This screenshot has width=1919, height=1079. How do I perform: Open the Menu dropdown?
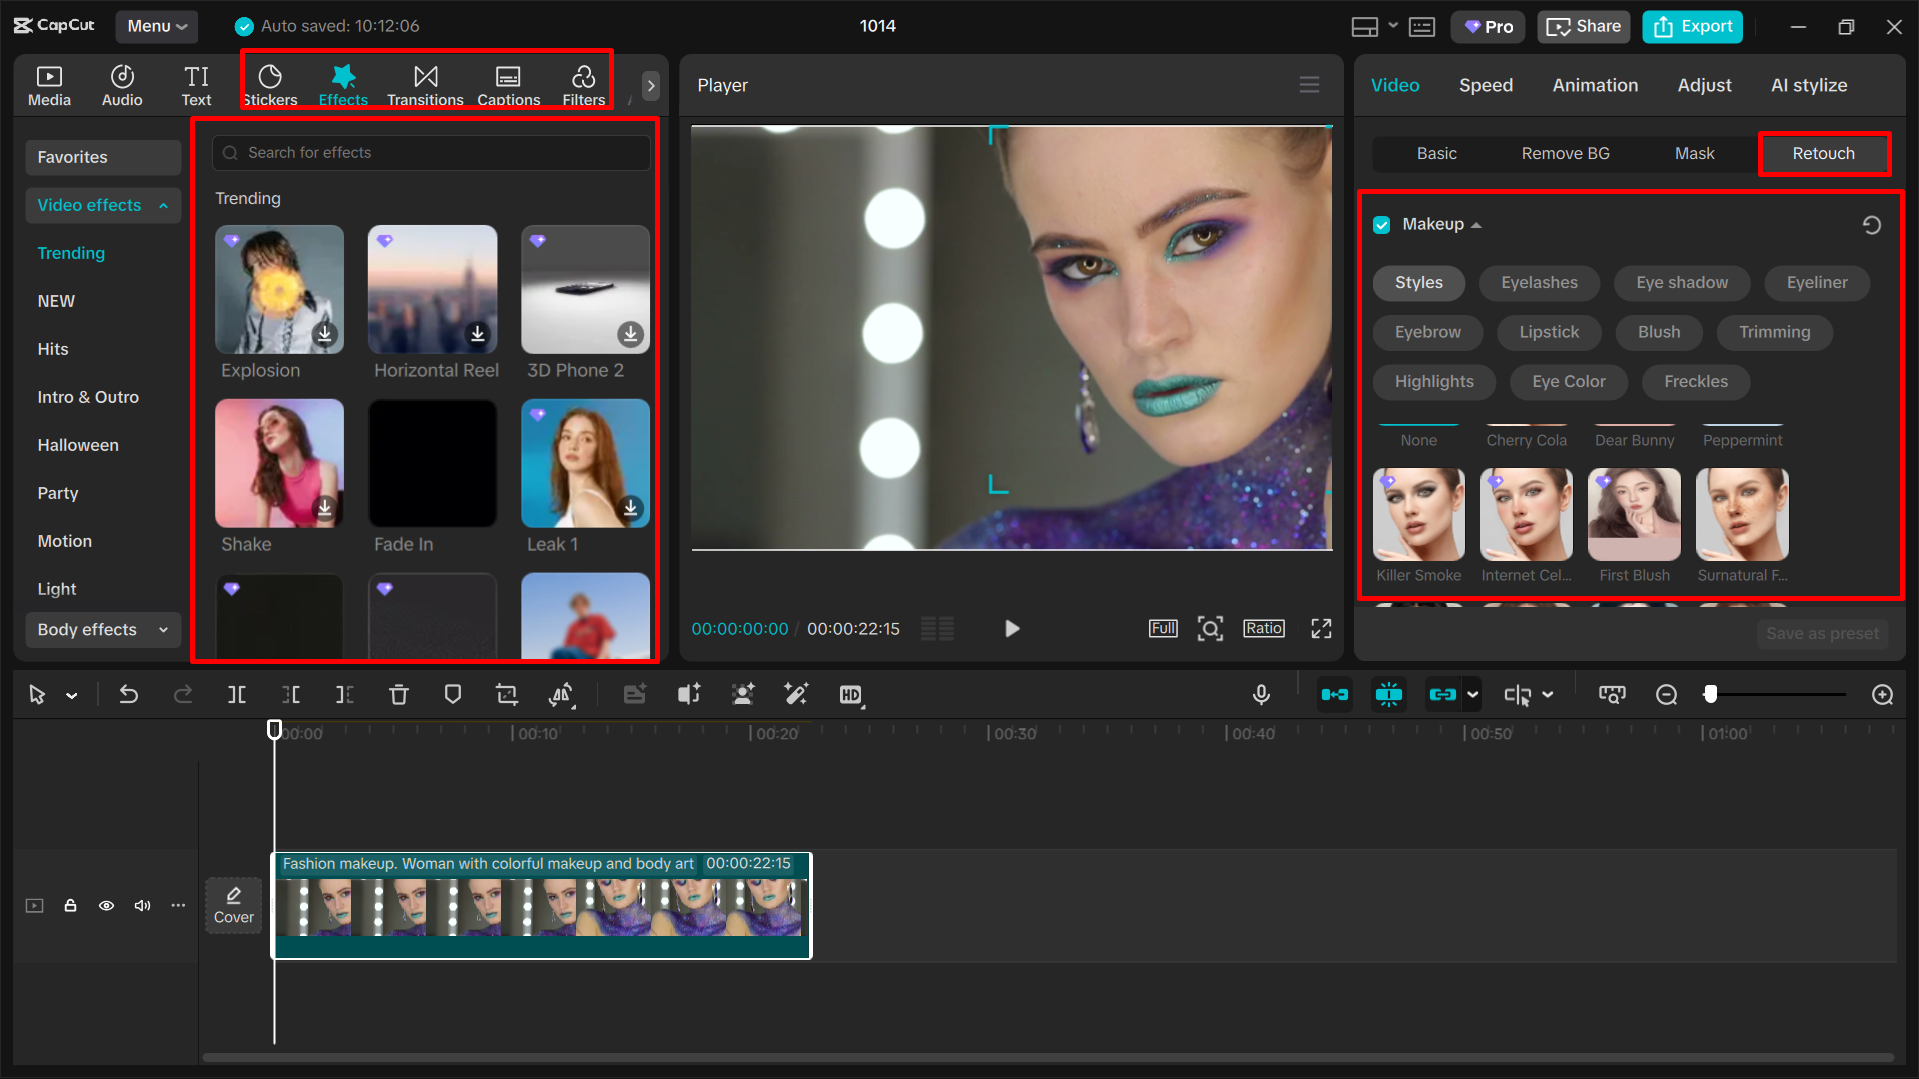click(x=156, y=26)
